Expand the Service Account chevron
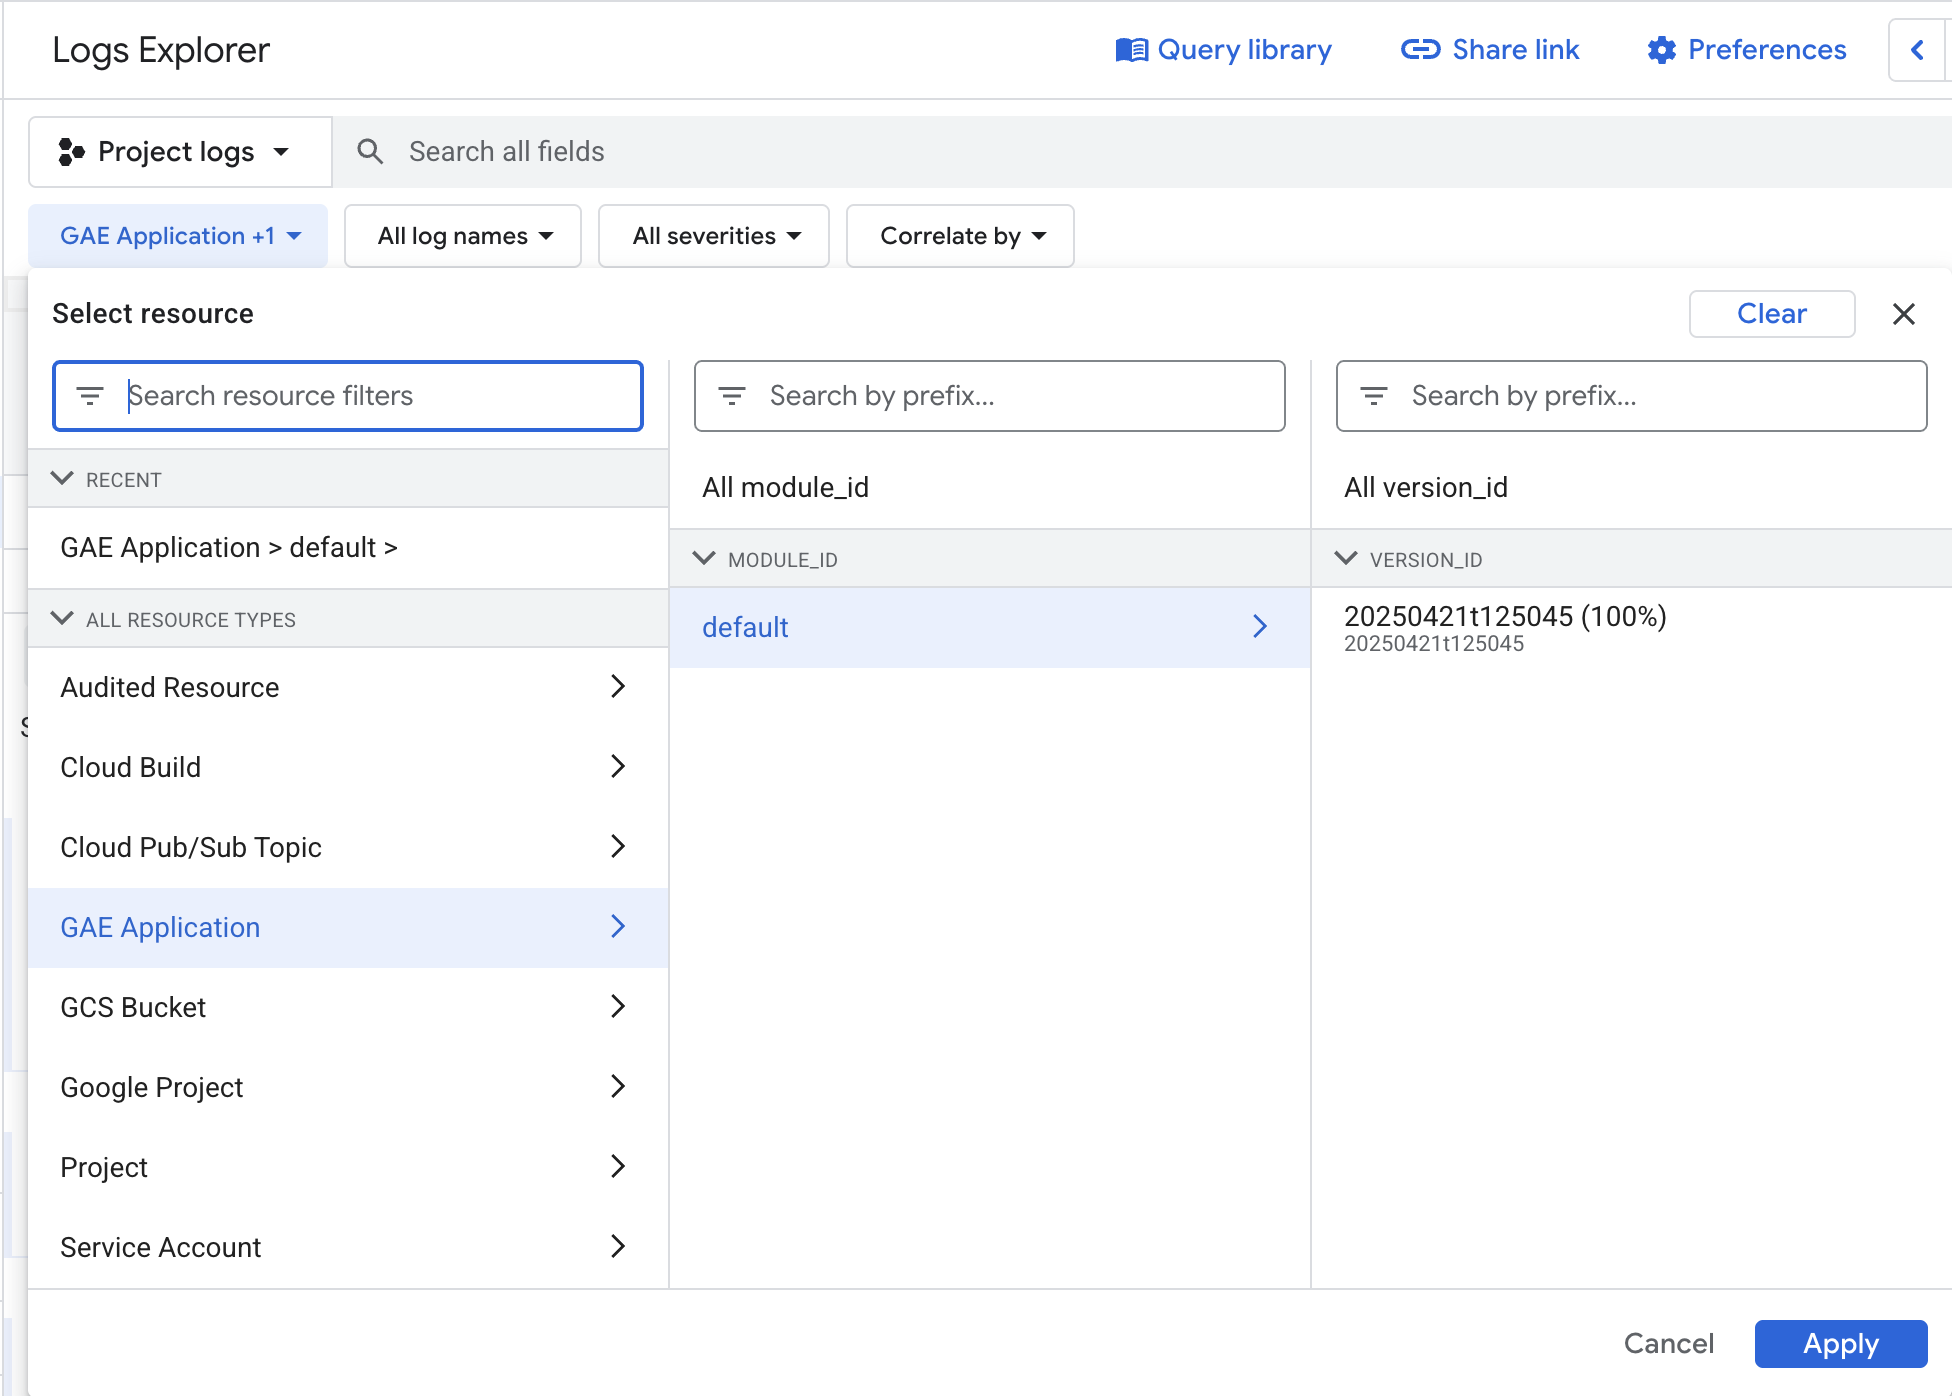 pos(618,1247)
